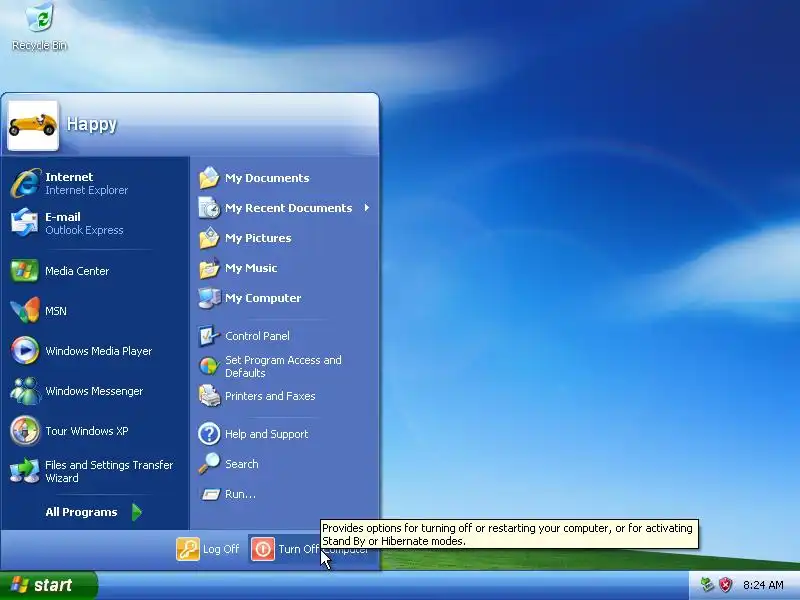Screen dimensions: 800x600
Task: Launch Internet Explorer icon
Action: [x=25, y=183]
